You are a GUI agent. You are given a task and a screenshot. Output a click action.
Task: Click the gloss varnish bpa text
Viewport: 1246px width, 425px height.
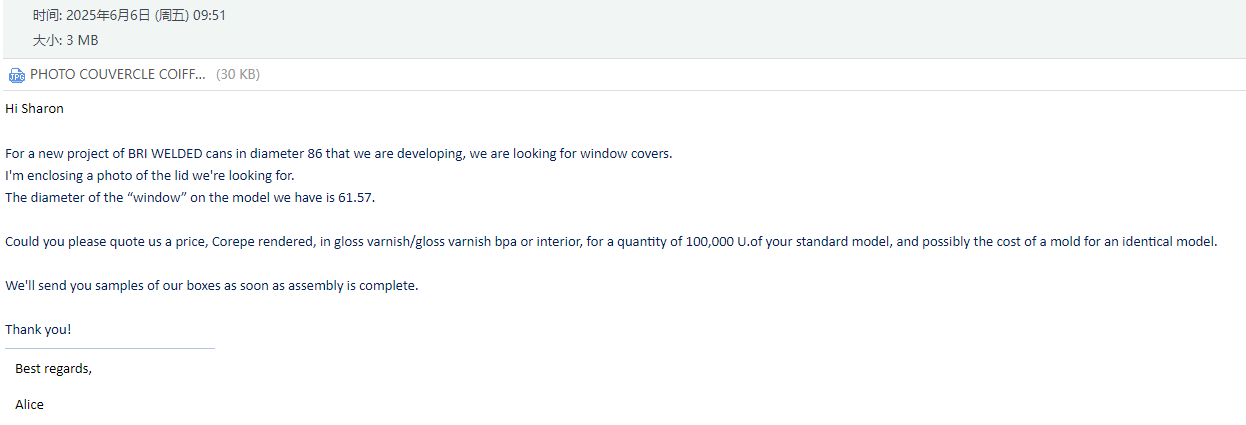462,241
